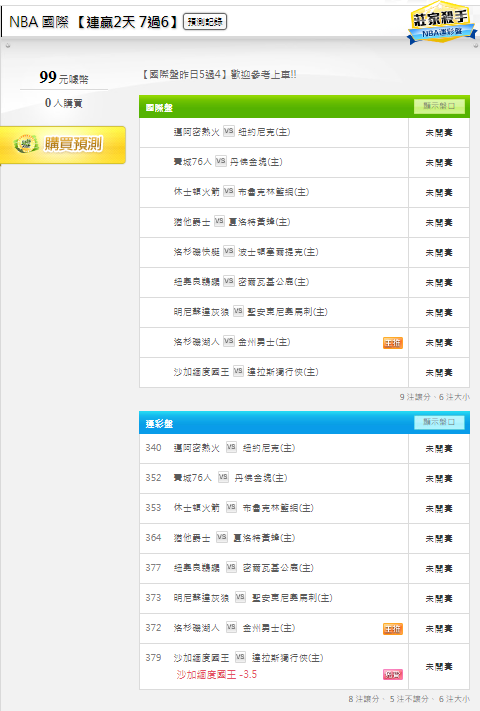This screenshot has width=480, height=711.
Task: Click the VS icon in game 353
Action: point(231,507)
